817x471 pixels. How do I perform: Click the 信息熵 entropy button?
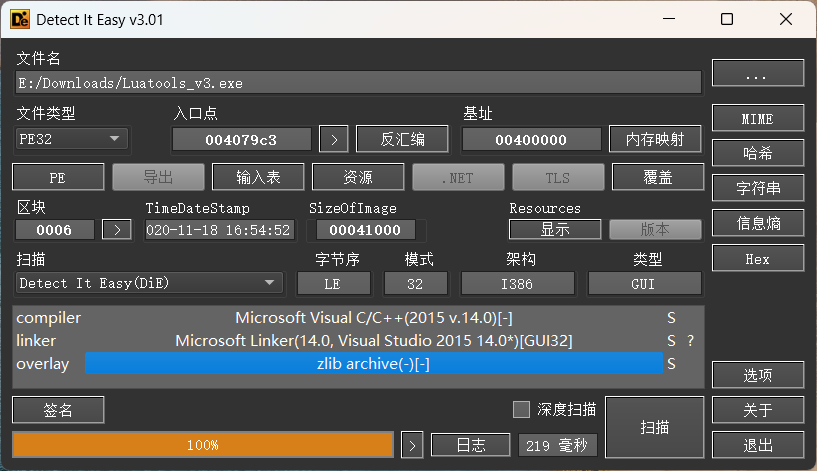pos(758,224)
